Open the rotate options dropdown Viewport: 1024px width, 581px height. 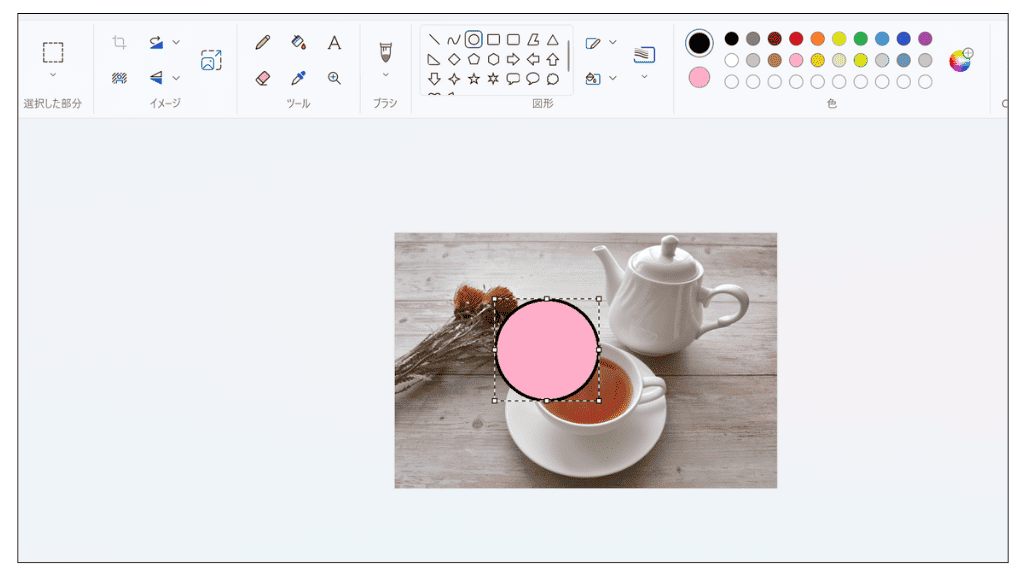[176, 42]
